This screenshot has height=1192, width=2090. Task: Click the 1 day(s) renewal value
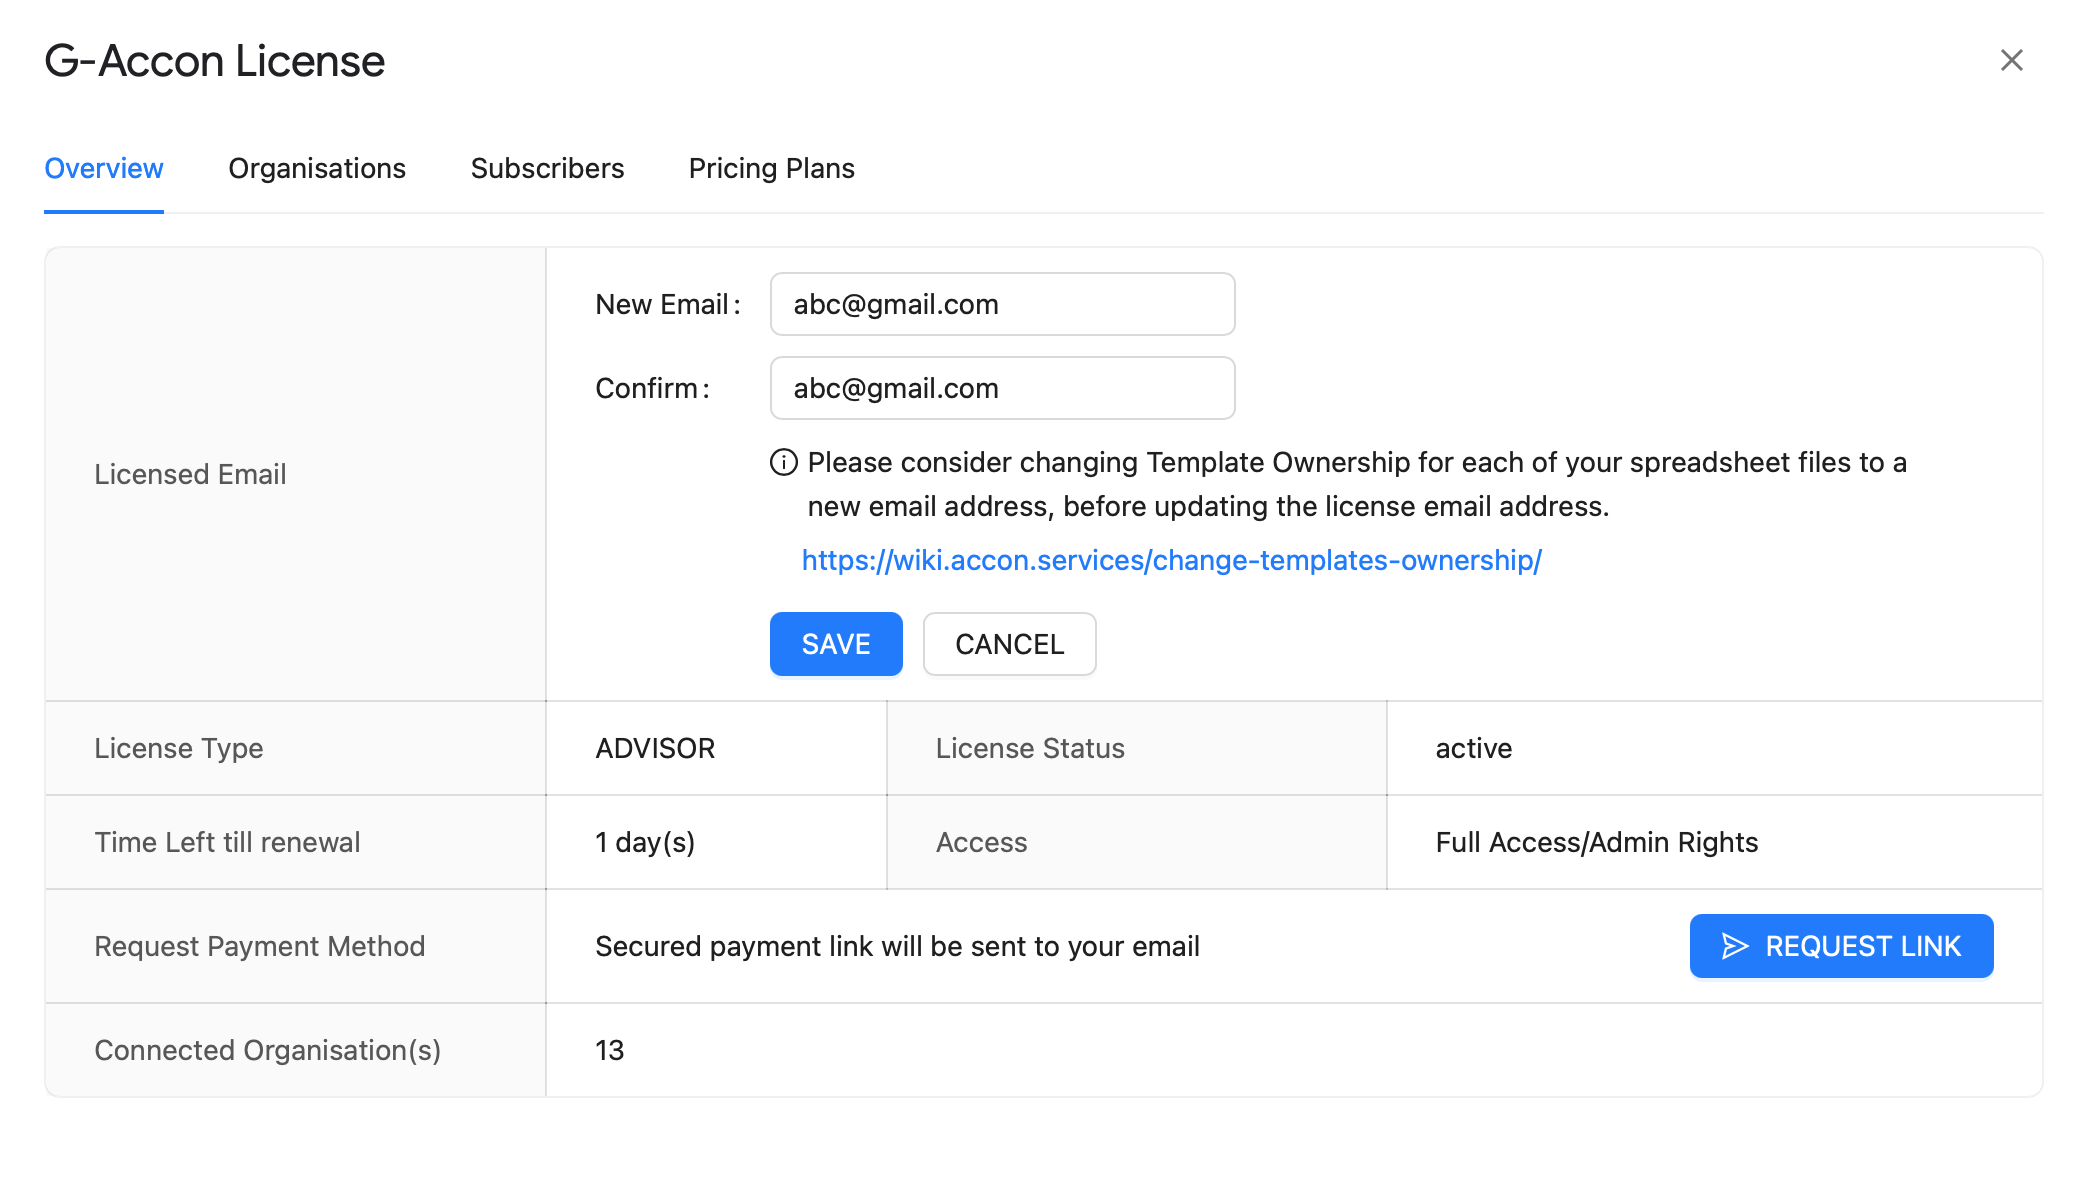pos(645,842)
